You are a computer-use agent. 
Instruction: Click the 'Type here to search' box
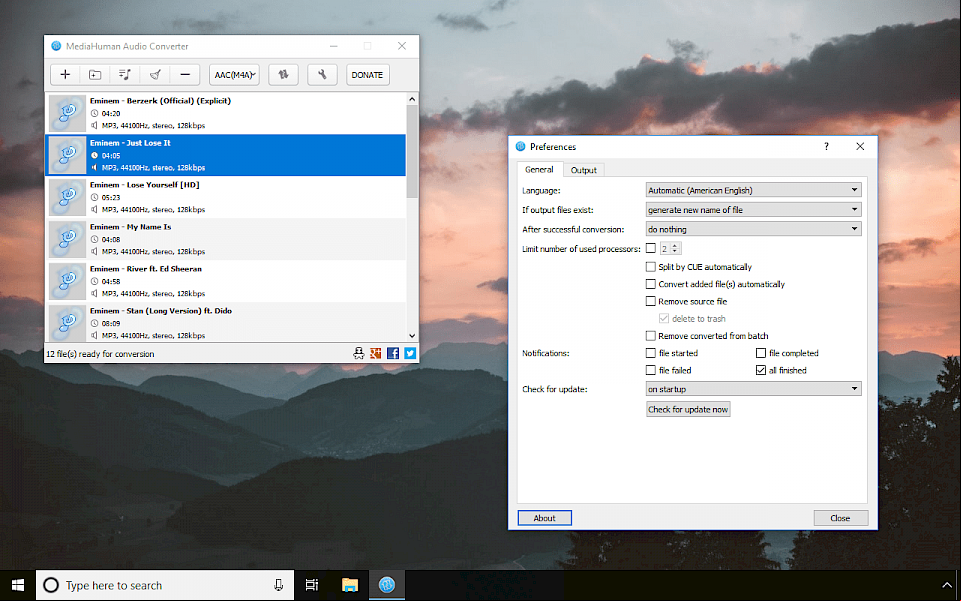[164, 585]
